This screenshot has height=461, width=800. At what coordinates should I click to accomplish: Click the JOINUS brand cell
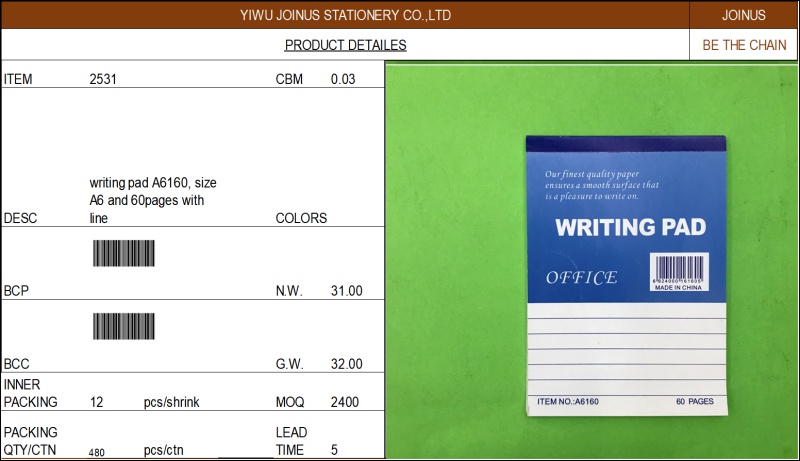click(x=743, y=15)
